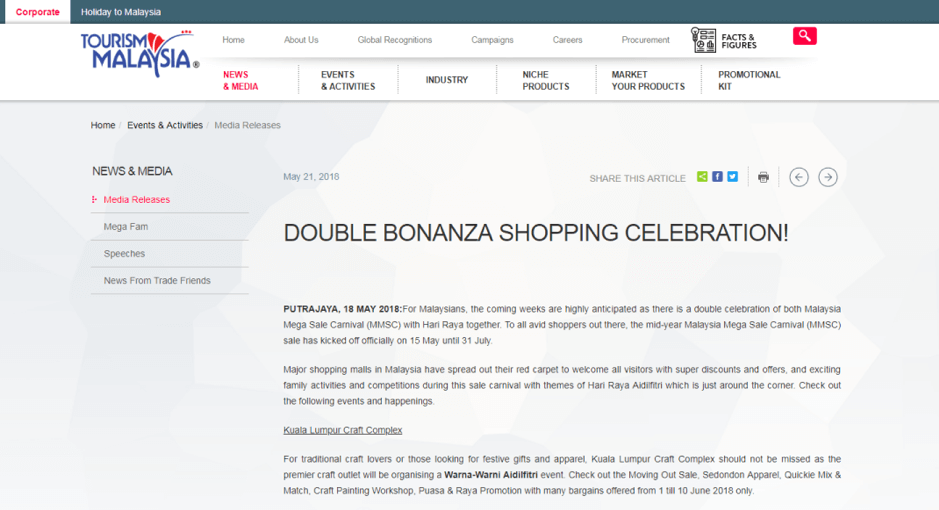The image size is (939, 510).
Task: Share this article on Twitter
Action: coord(732,177)
